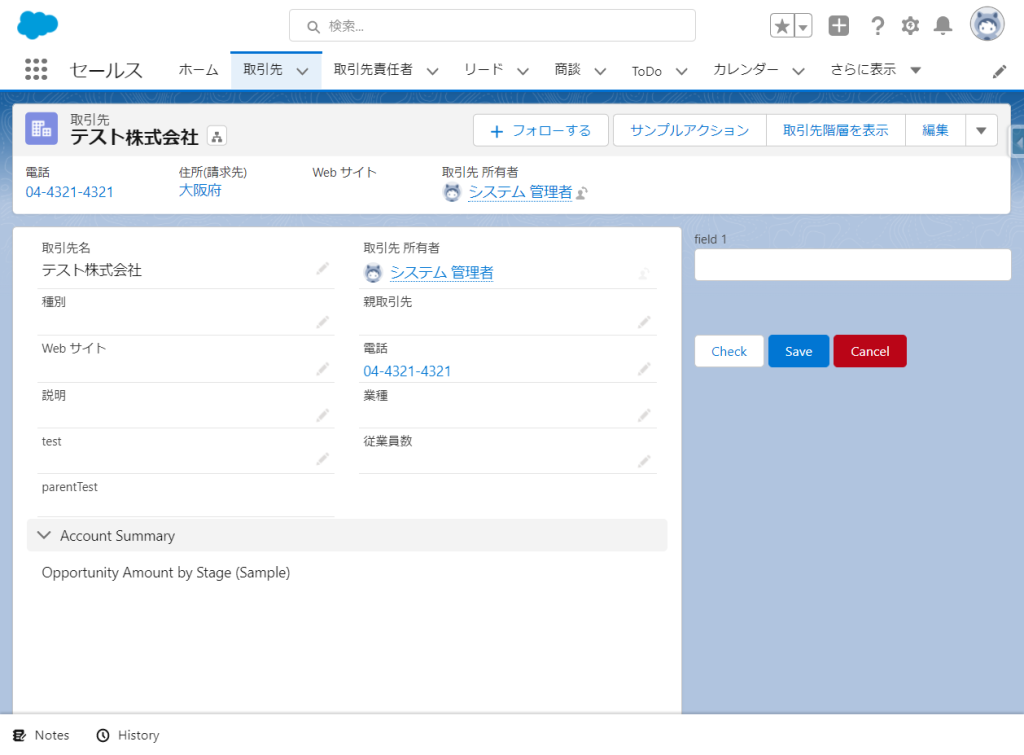Click phone link in highlights panel
The width and height of the screenshot is (1024, 755).
pyautogui.click(x=69, y=192)
